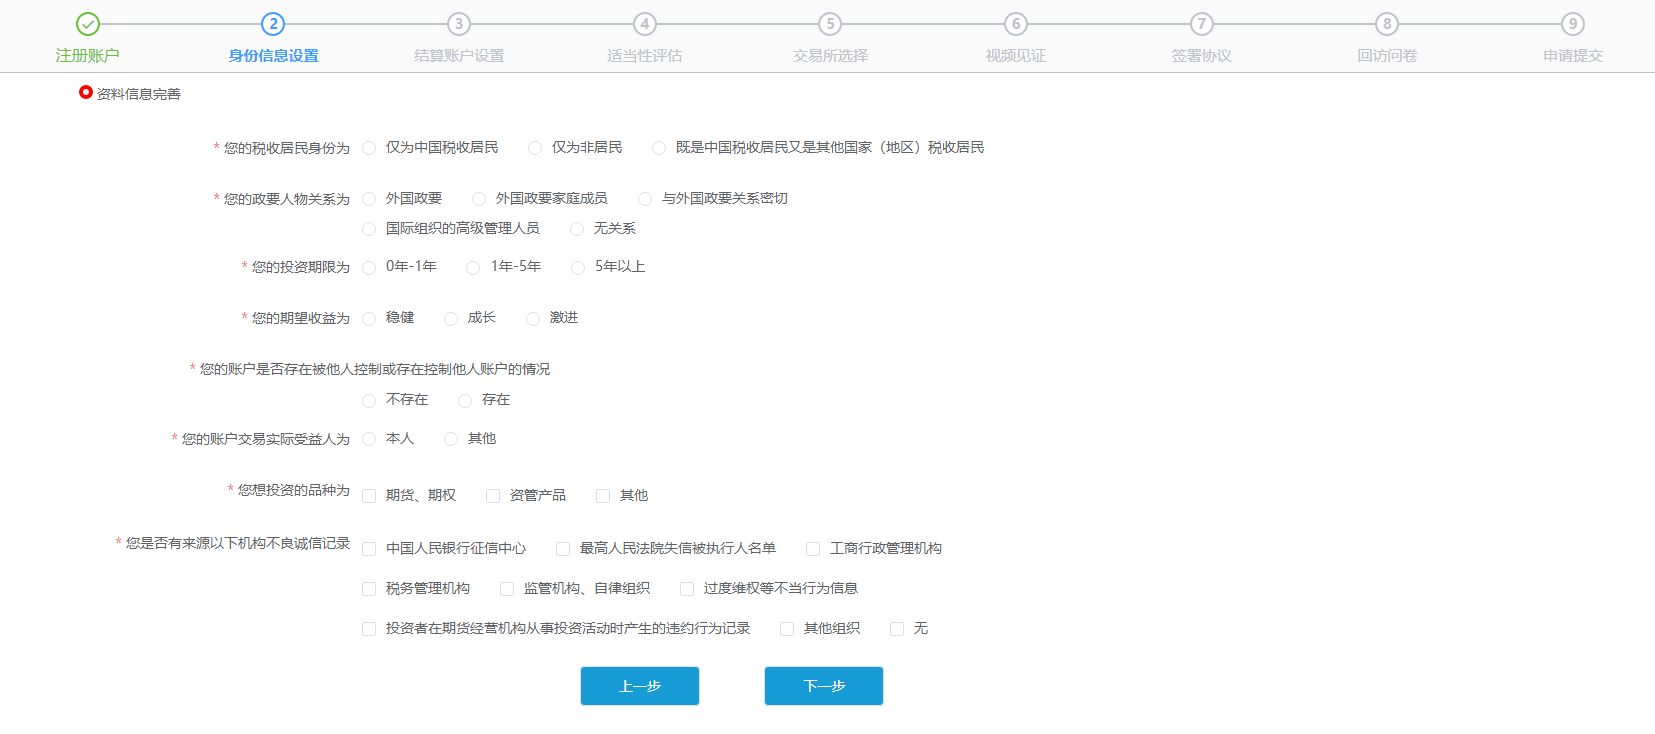Click step circle number 7

click(1202, 24)
